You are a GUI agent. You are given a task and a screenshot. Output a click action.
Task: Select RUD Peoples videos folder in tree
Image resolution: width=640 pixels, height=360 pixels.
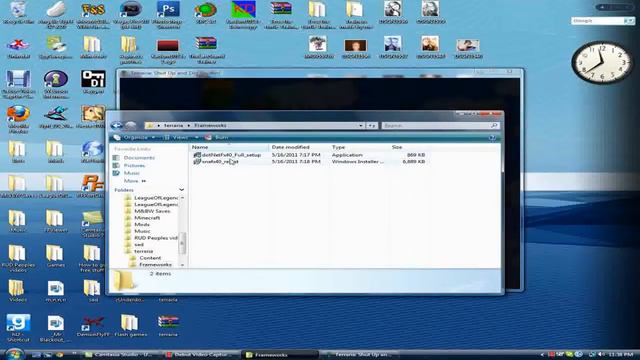[x=156, y=238]
